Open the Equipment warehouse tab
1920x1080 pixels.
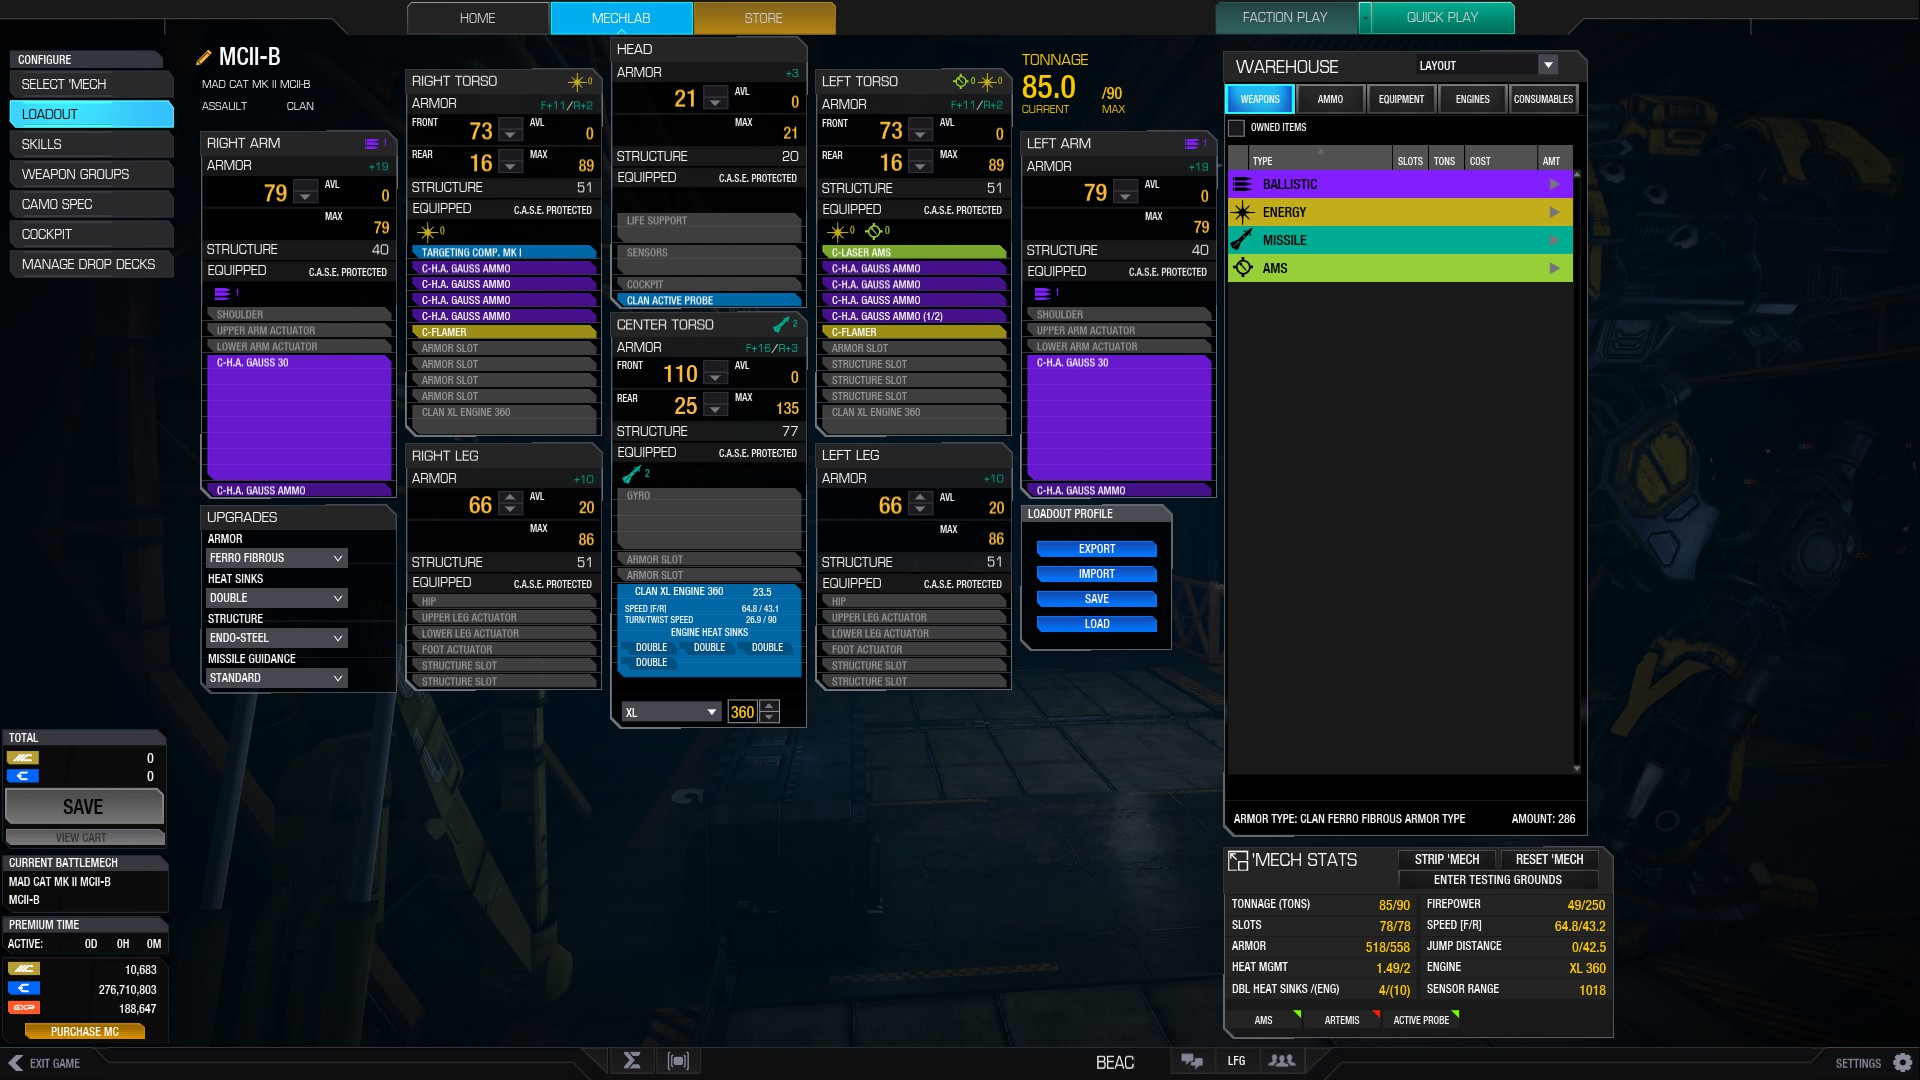1401,99
